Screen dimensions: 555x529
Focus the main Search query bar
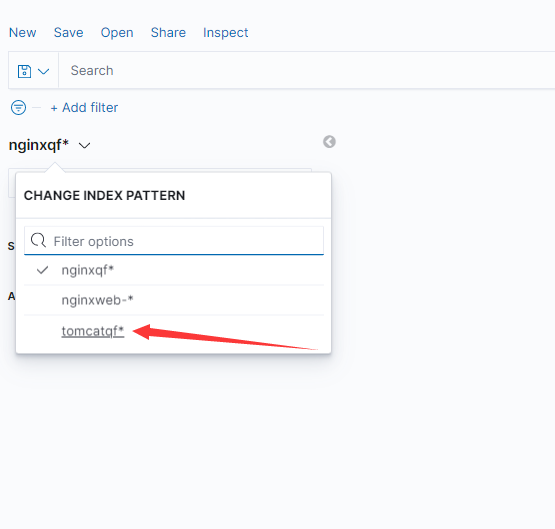tap(307, 70)
